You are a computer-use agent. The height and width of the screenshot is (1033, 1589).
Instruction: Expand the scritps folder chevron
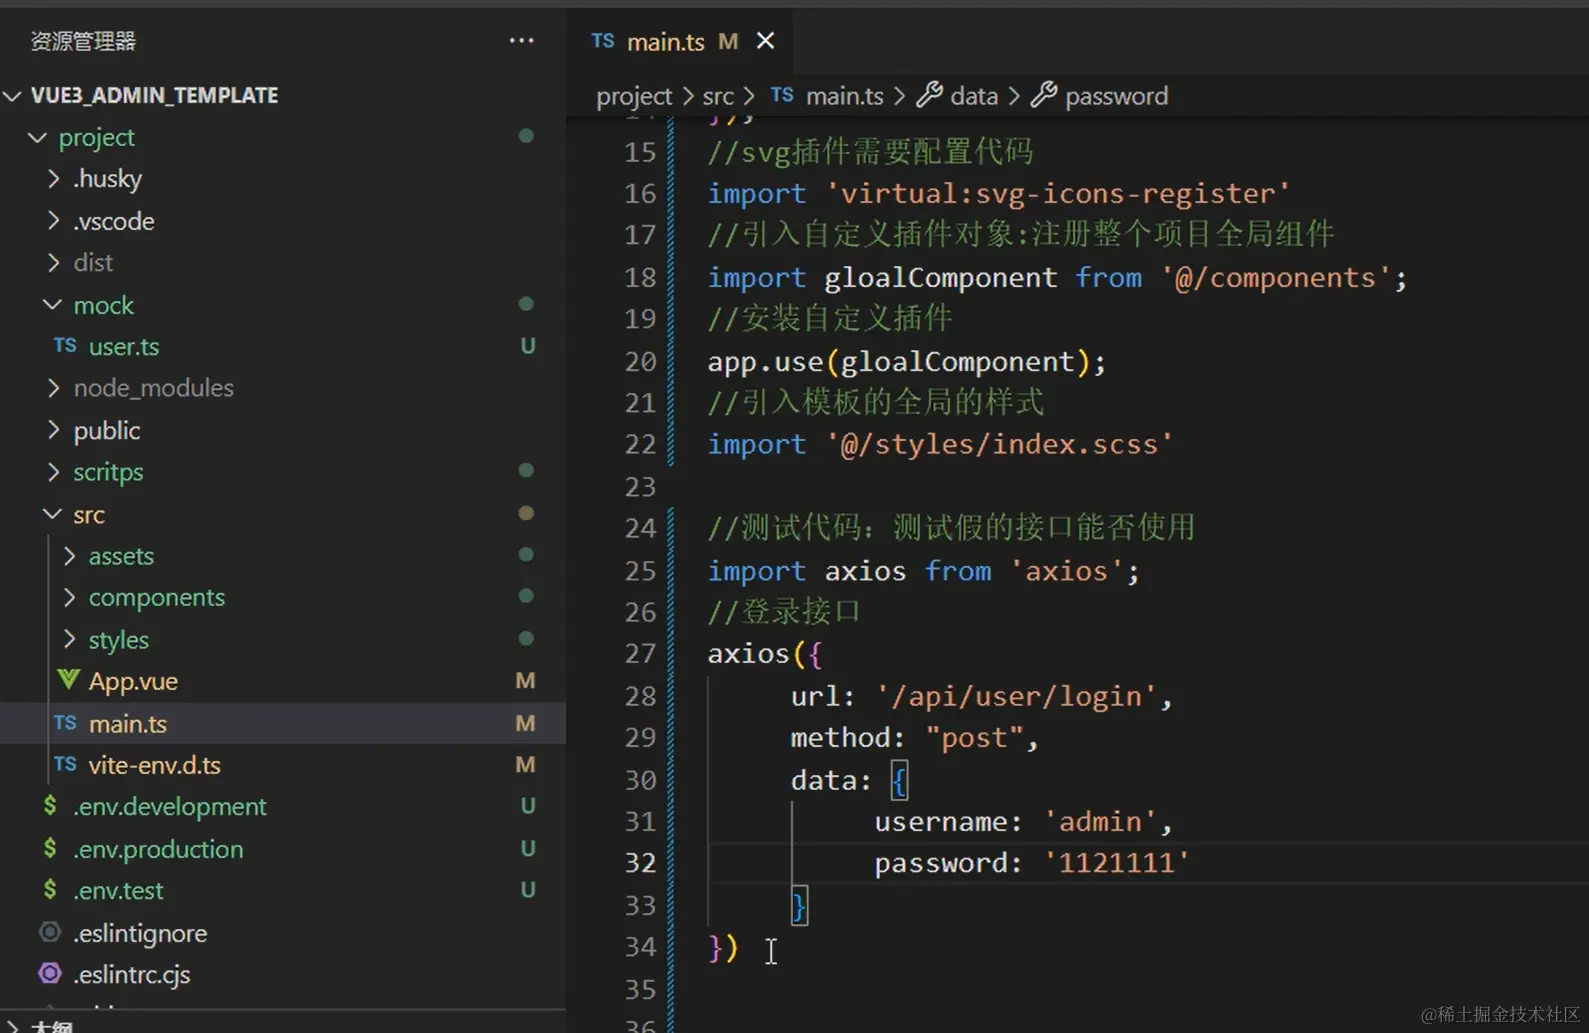click(x=54, y=471)
